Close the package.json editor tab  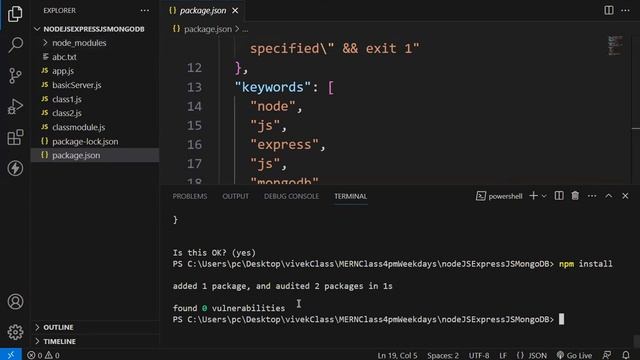point(235,11)
